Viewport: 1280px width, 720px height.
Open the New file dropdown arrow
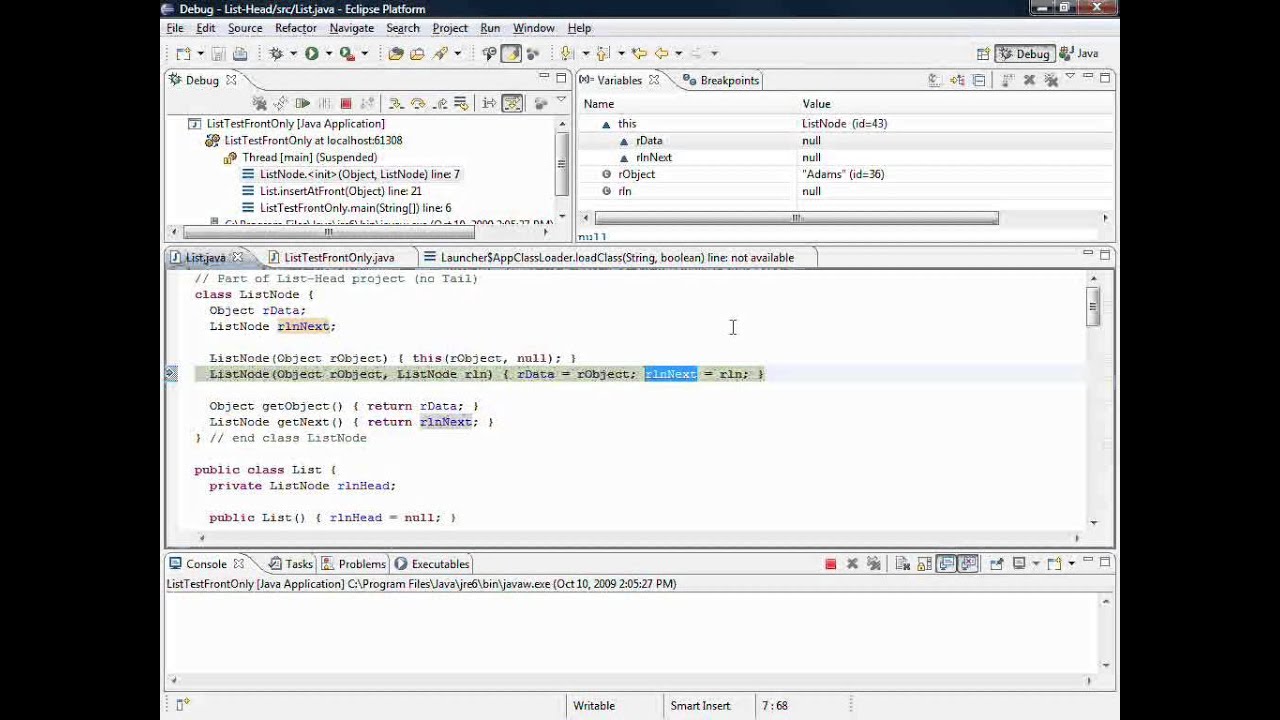coord(201,53)
